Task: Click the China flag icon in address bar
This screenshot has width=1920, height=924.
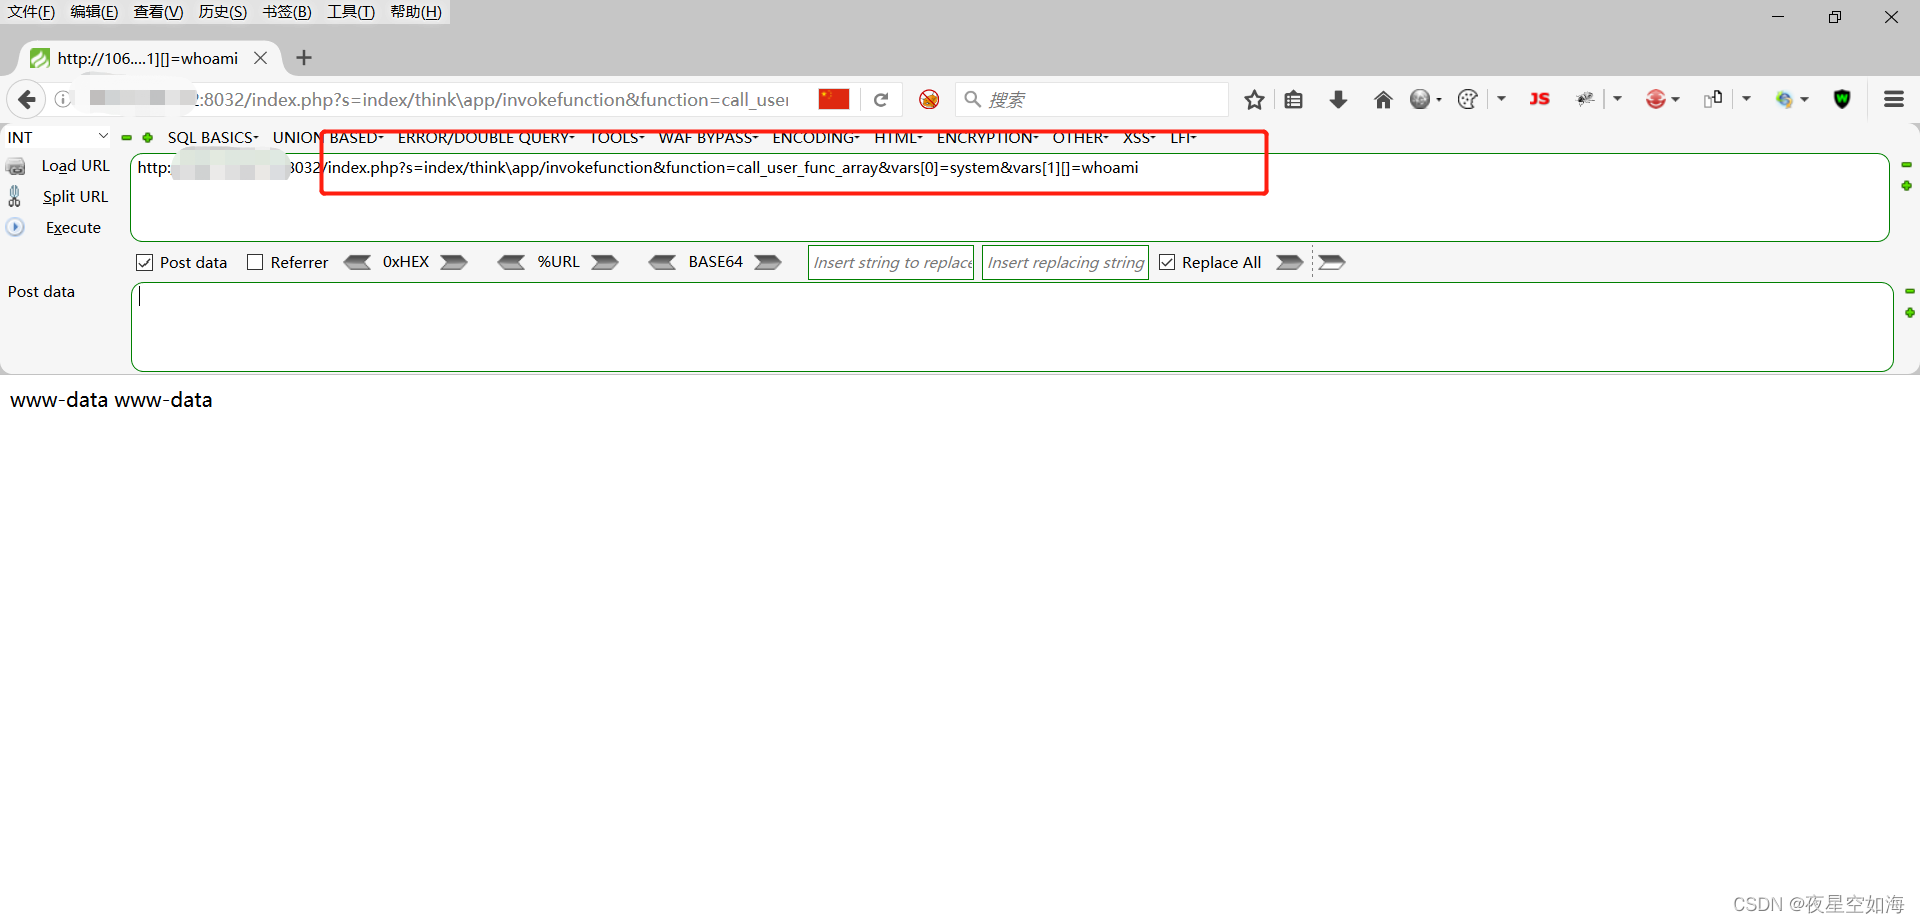Action: pos(833,99)
